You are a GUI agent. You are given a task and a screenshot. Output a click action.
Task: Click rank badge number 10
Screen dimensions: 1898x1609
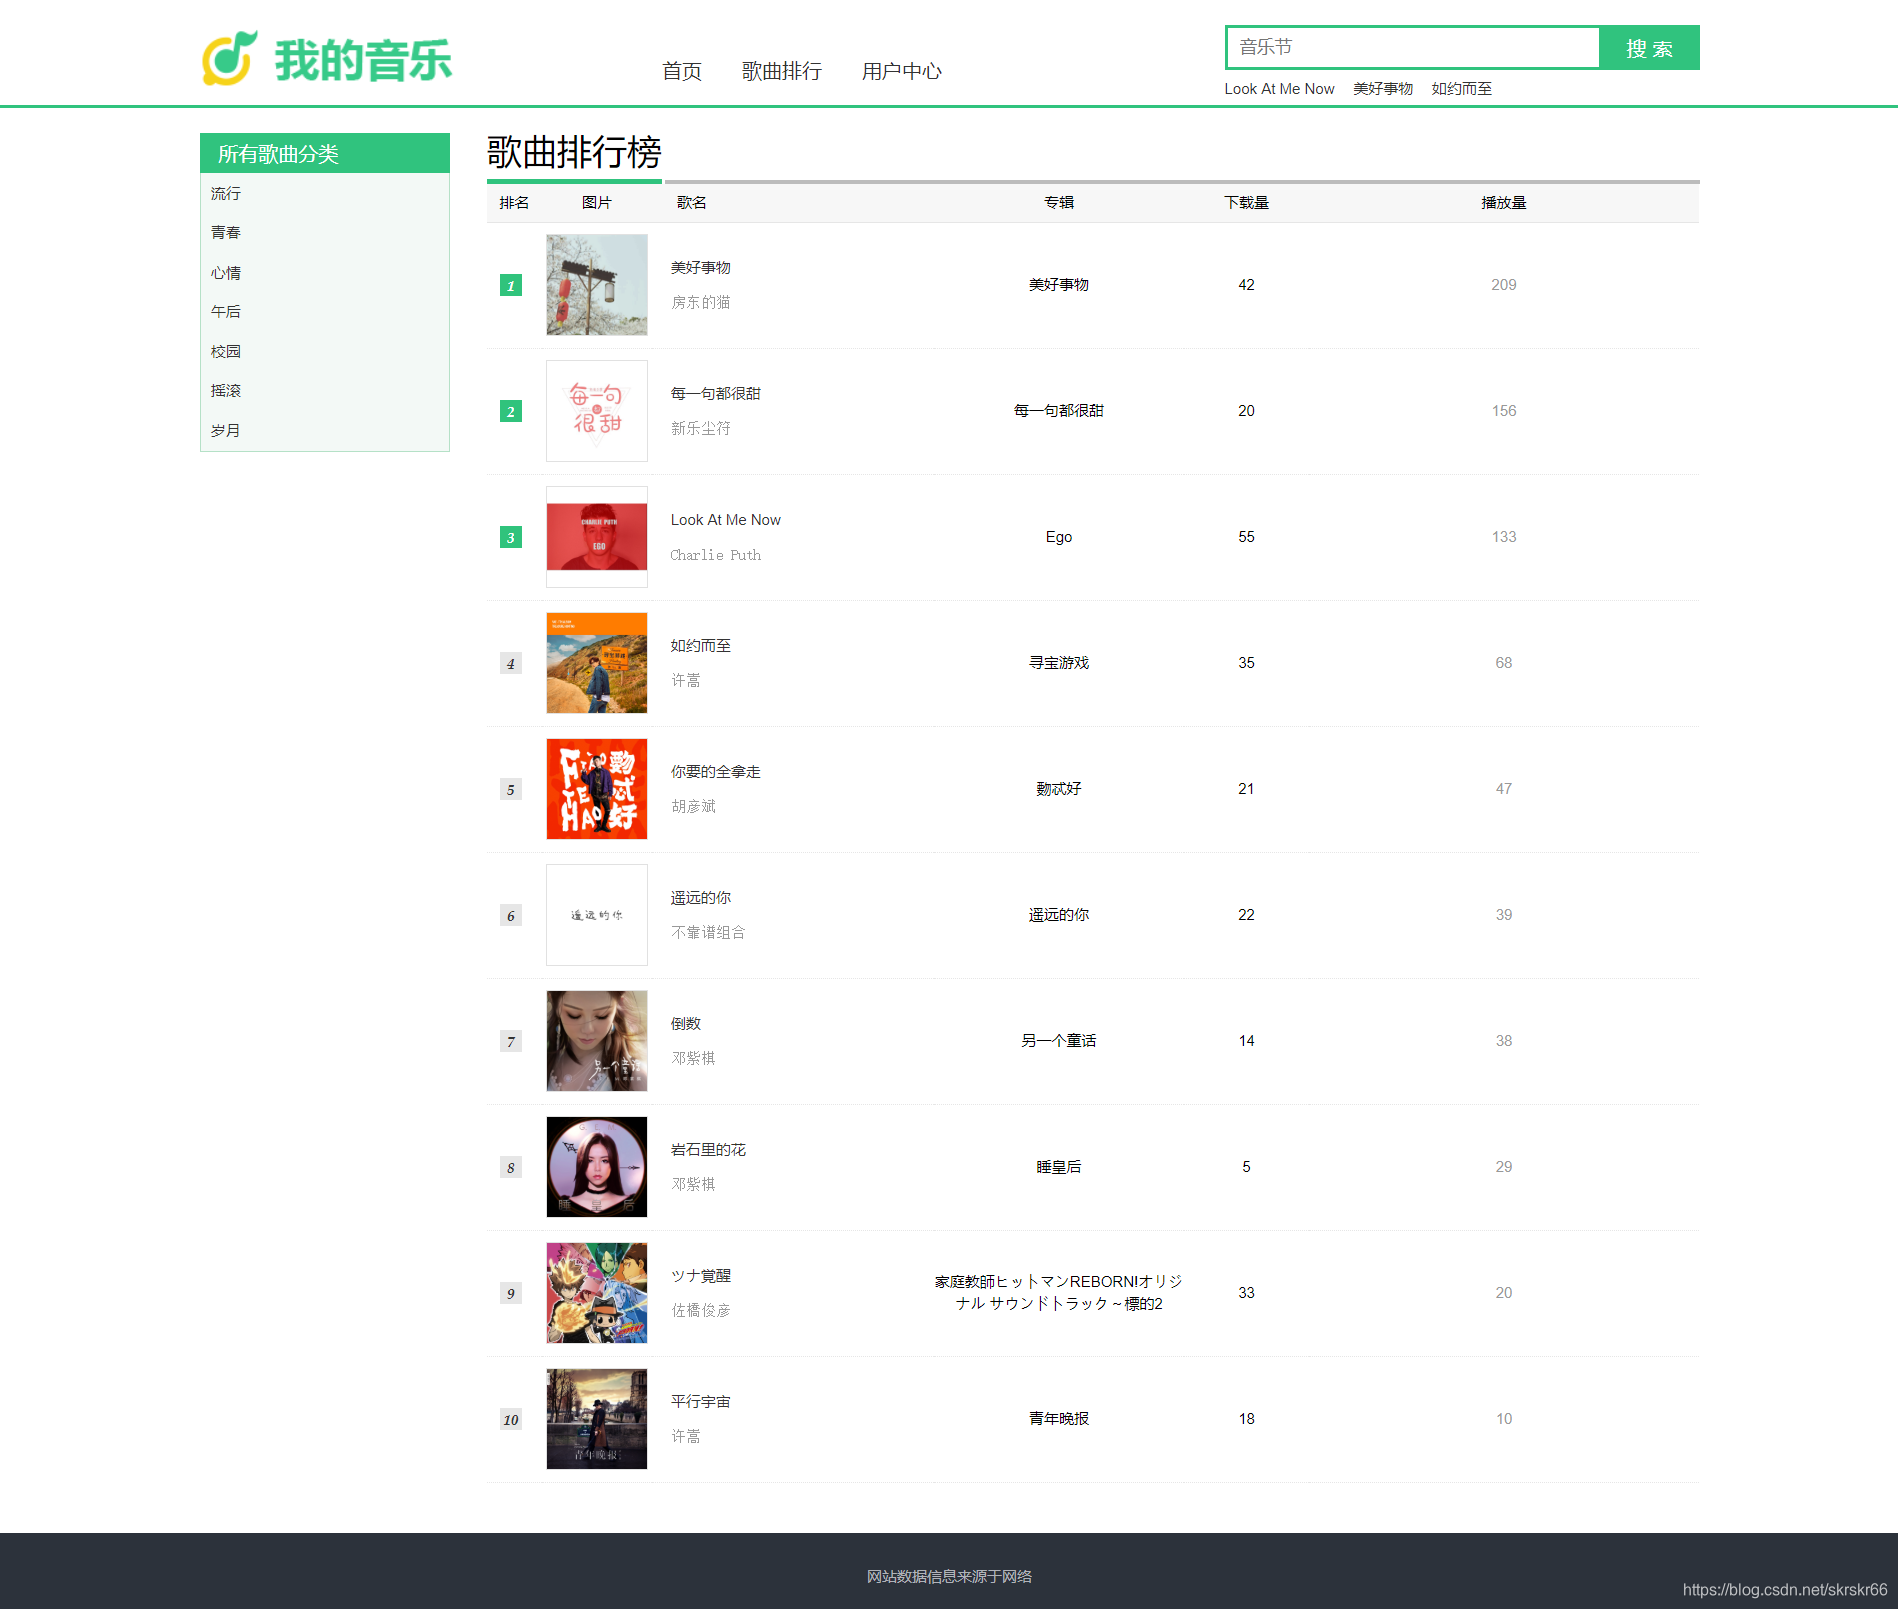click(x=511, y=1419)
